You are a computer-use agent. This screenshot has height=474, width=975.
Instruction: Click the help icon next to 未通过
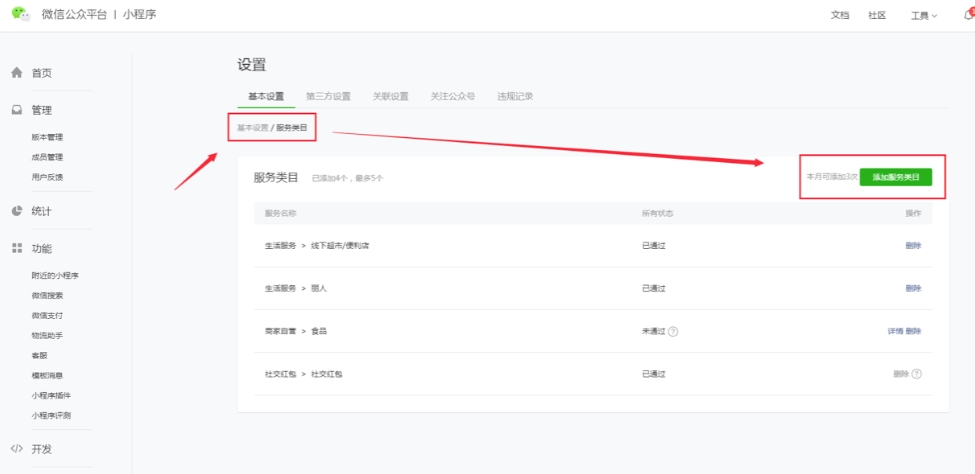(673, 331)
